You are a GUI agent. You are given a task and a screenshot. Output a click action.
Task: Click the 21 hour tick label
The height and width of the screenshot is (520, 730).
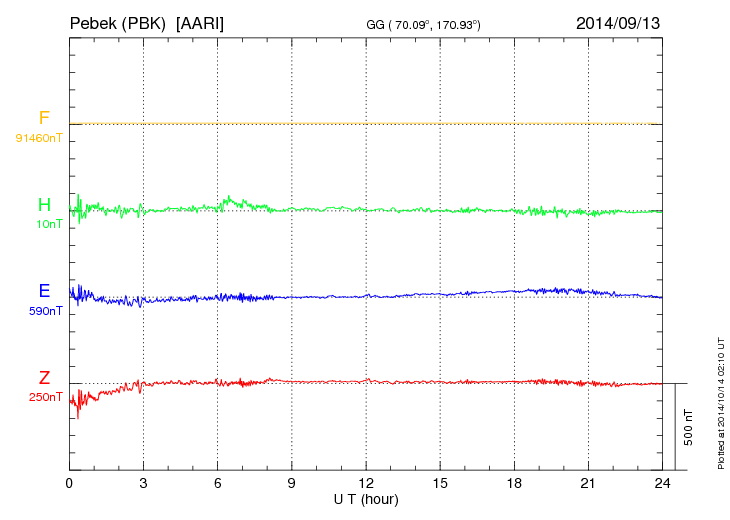click(588, 483)
